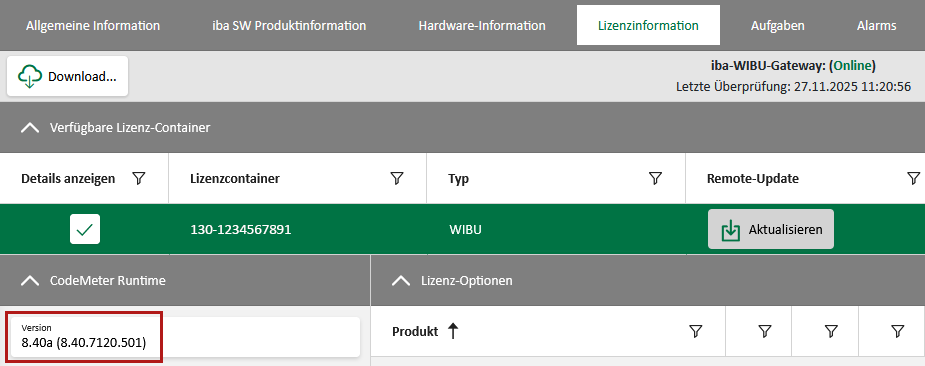Open filter for Remote-Update column
925x366 pixels.
coord(913,178)
